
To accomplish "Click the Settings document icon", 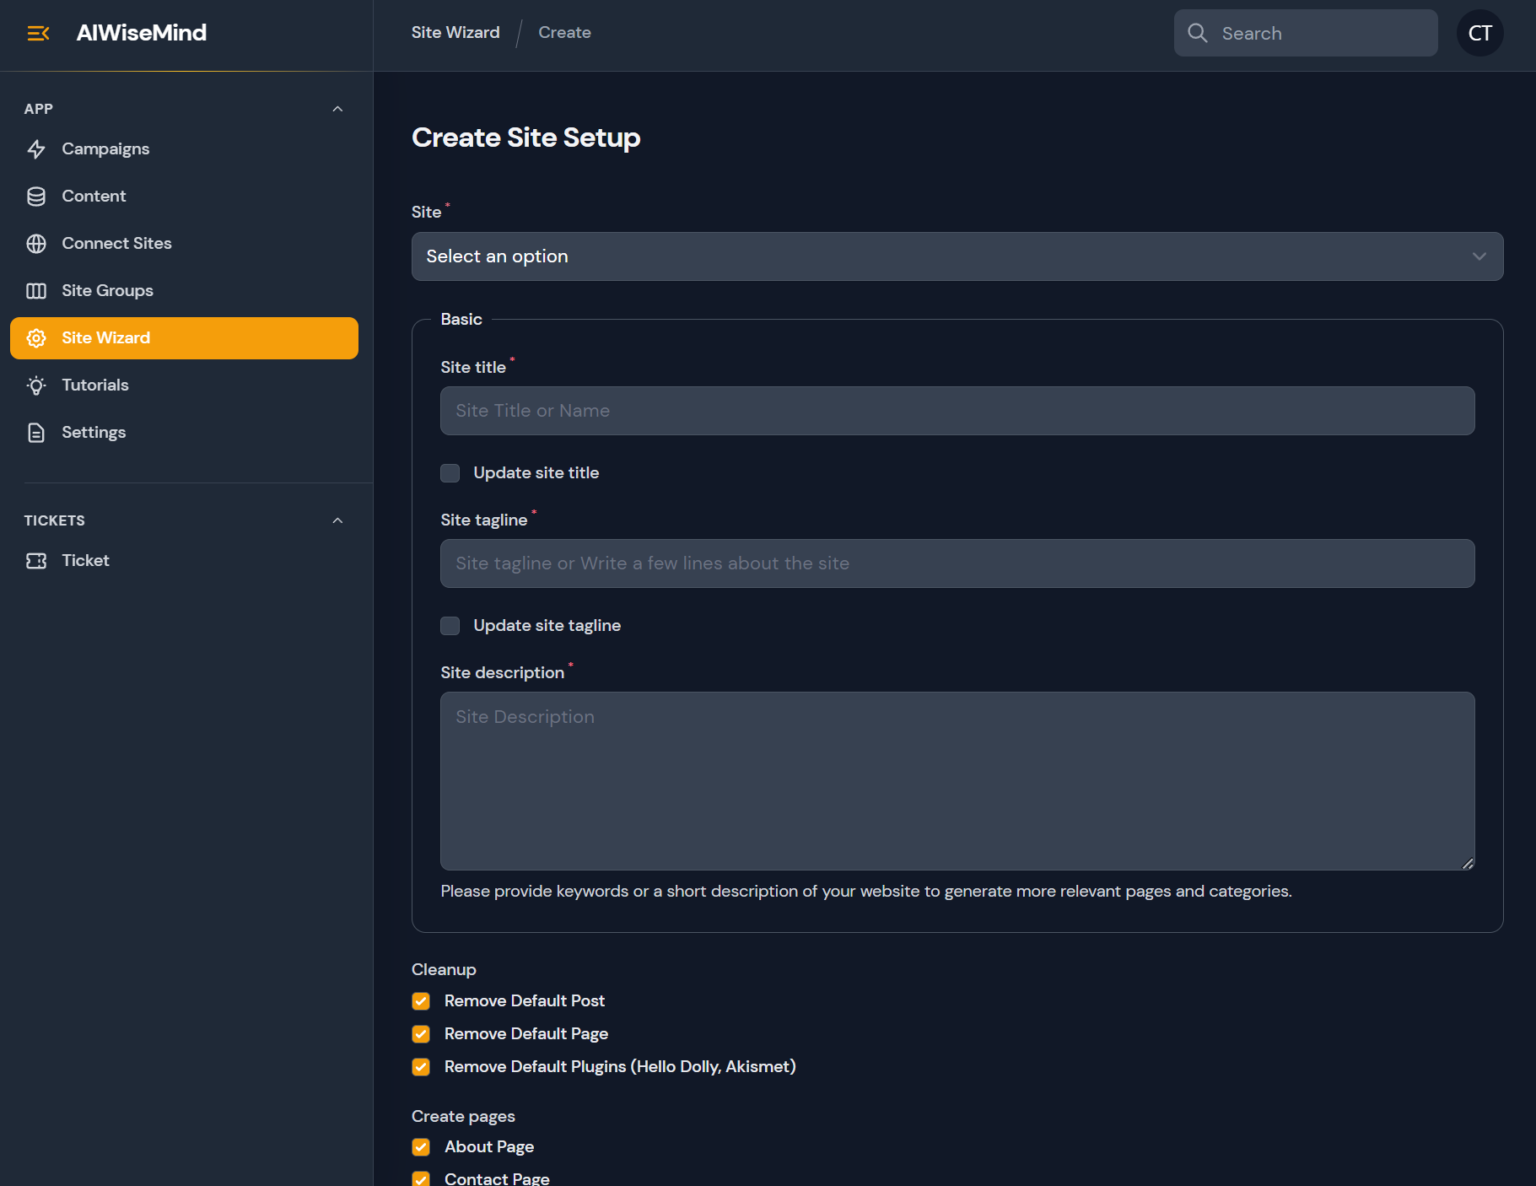I will click(x=37, y=432).
